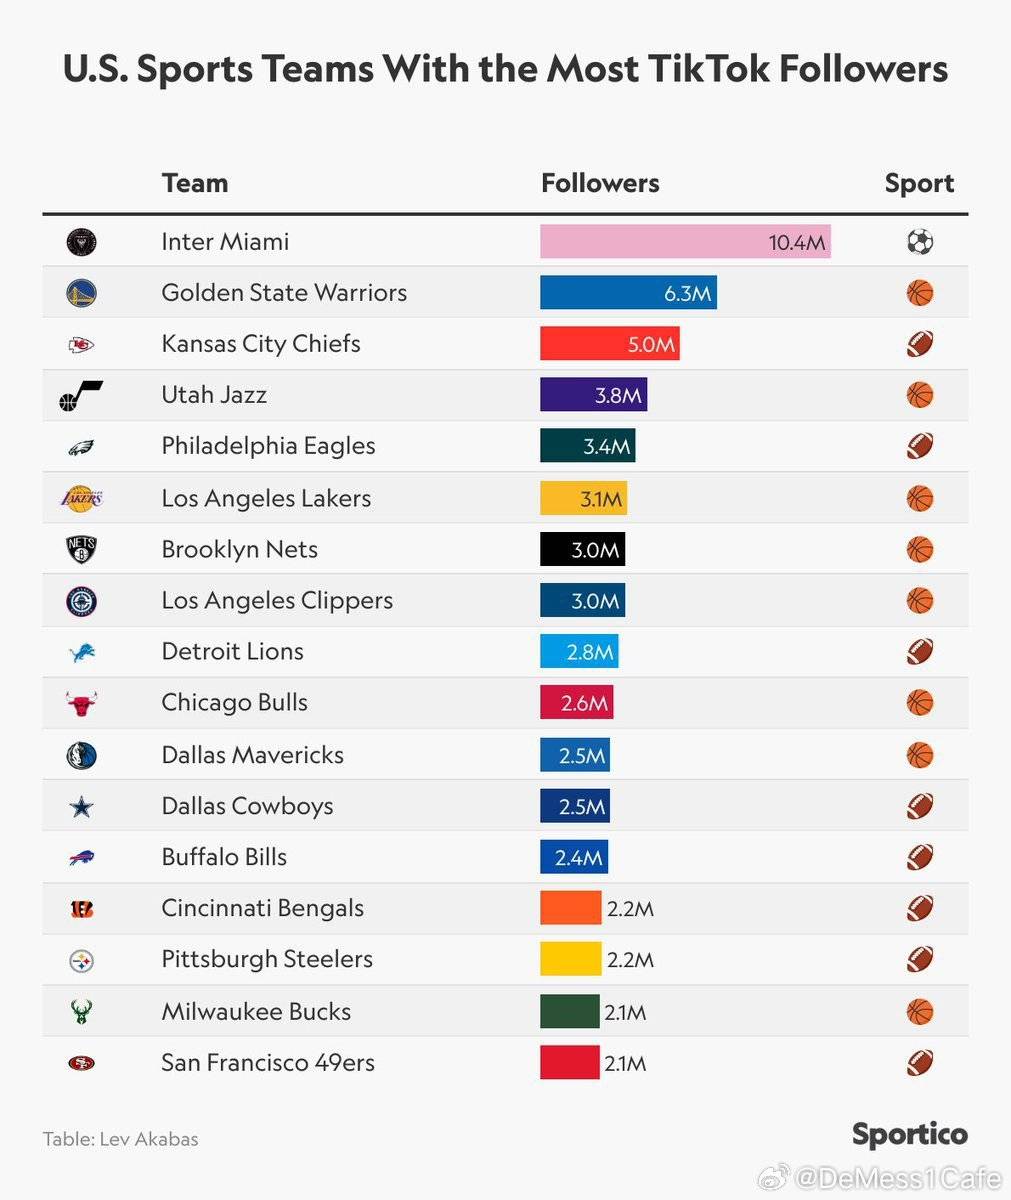This screenshot has height=1200, width=1011.
Task: Click the Sport column header
Action: coord(920,183)
